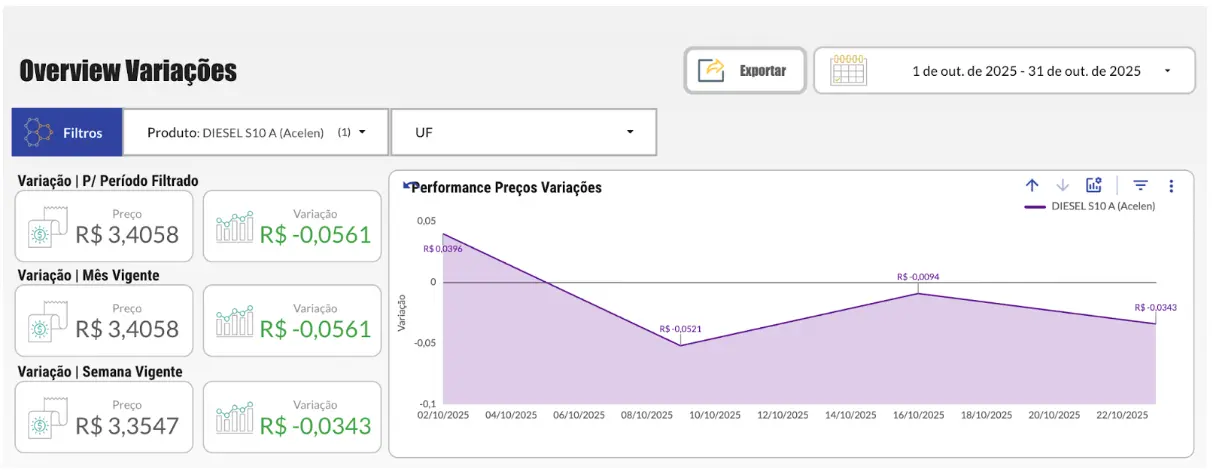Click the DIESEL S10 A legend color line
Viewport: 1212px width, 476px height.
[1034, 206]
